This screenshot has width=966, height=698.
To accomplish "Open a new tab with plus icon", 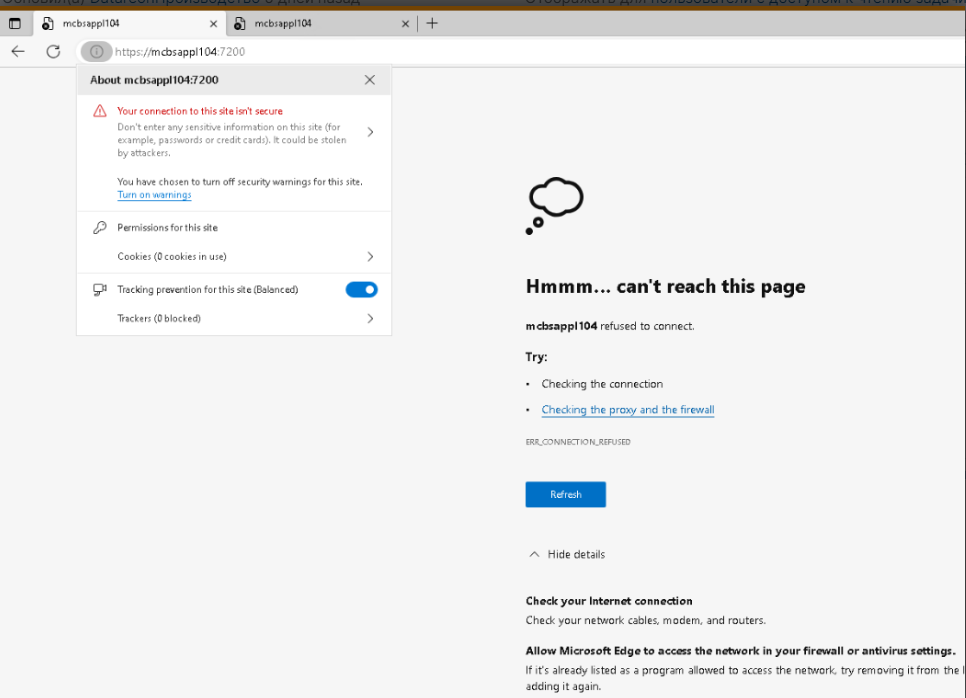I will [x=432, y=23].
